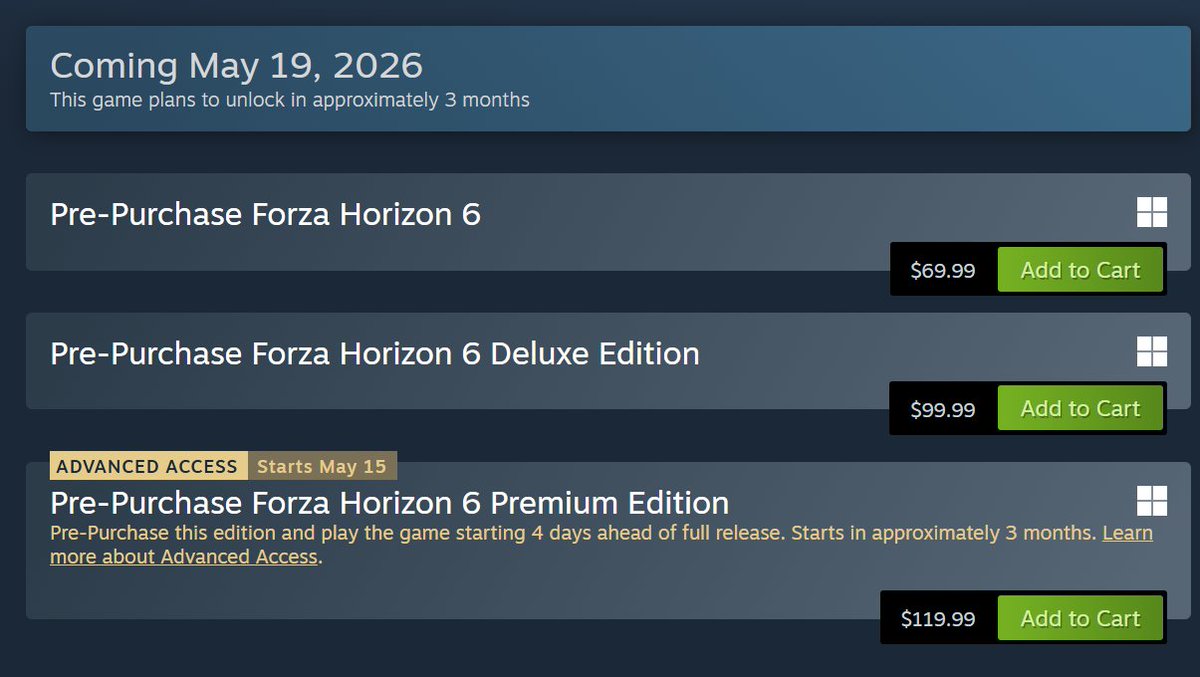Add the Deluxe Edition to cart
The width and height of the screenshot is (1200, 677).
click(x=1080, y=408)
